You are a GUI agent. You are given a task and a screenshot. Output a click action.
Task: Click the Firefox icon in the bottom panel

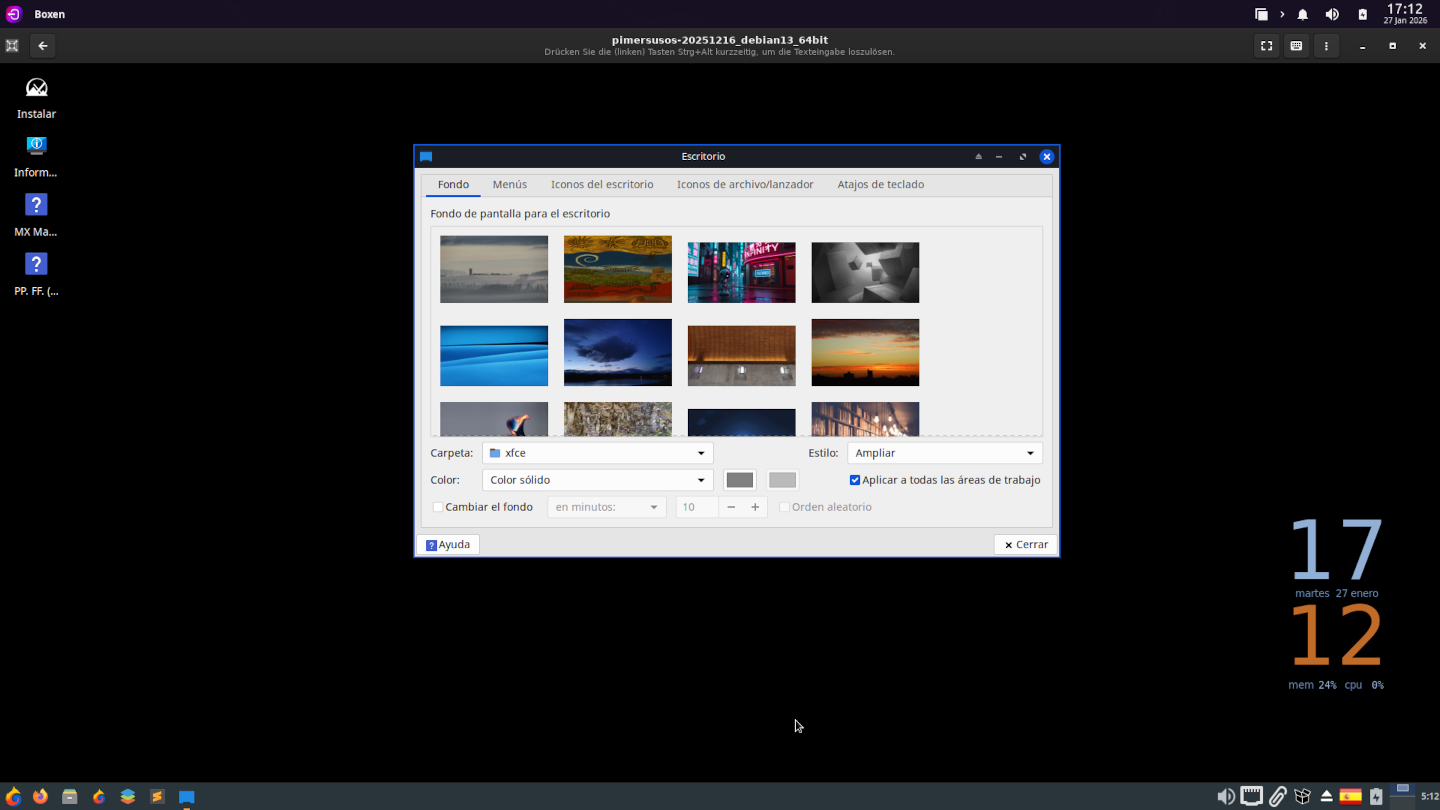point(40,797)
